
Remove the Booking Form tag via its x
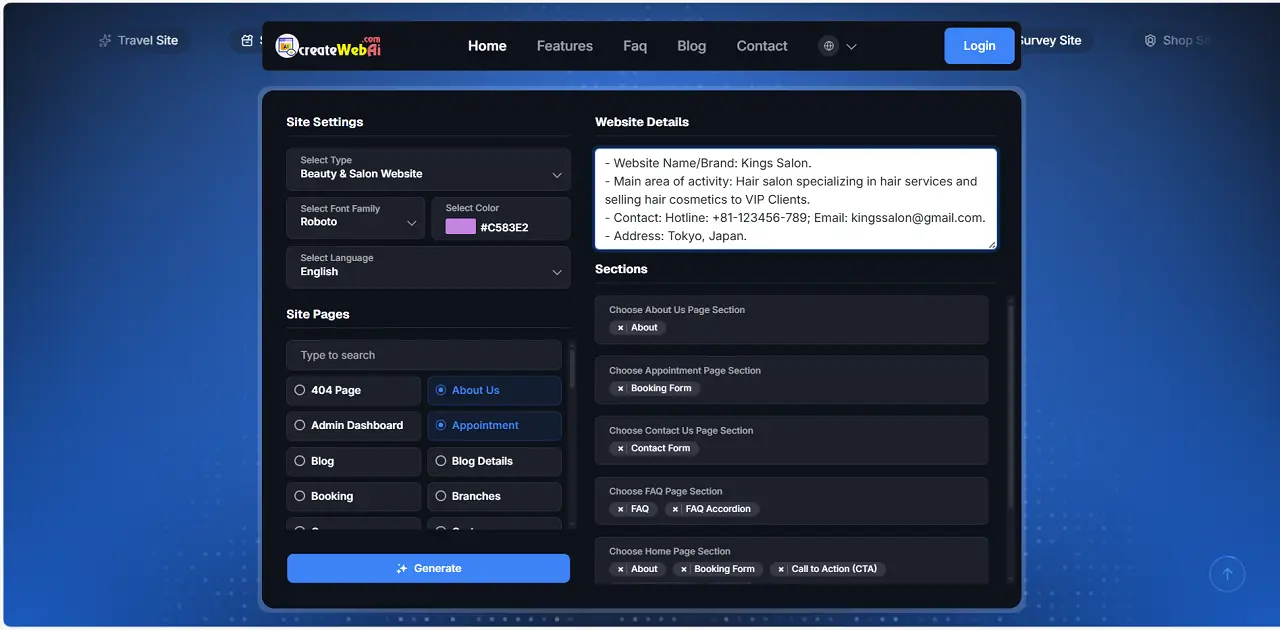pos(622,388)
